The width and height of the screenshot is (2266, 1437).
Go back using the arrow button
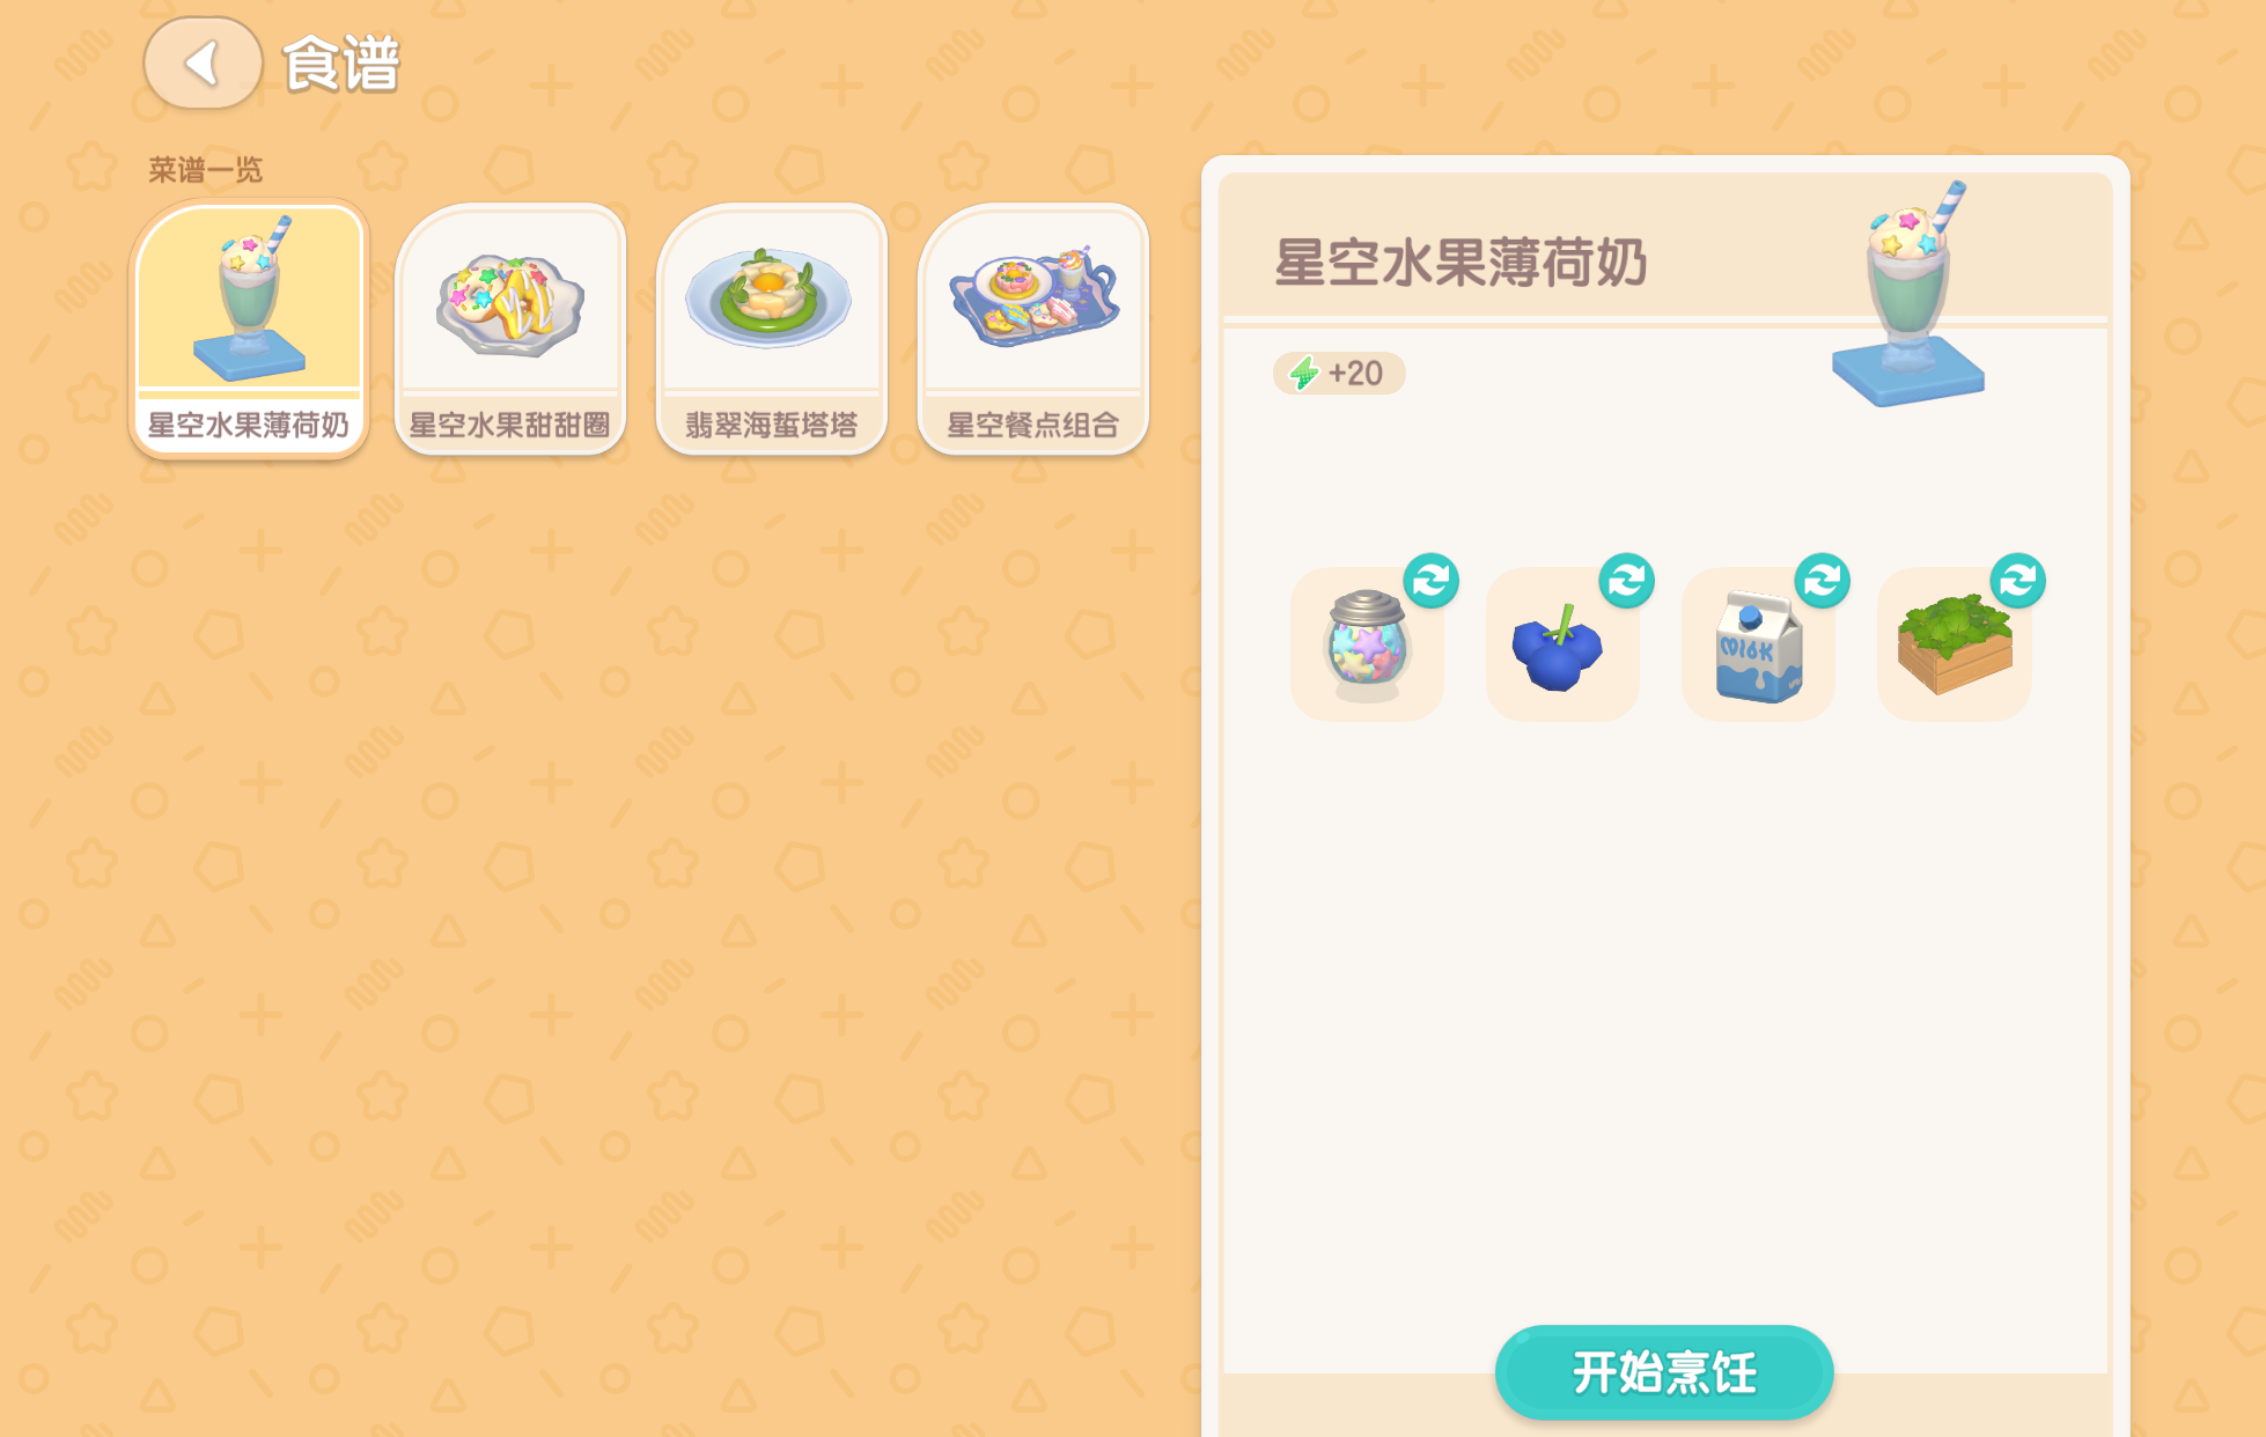pos(203,63)
